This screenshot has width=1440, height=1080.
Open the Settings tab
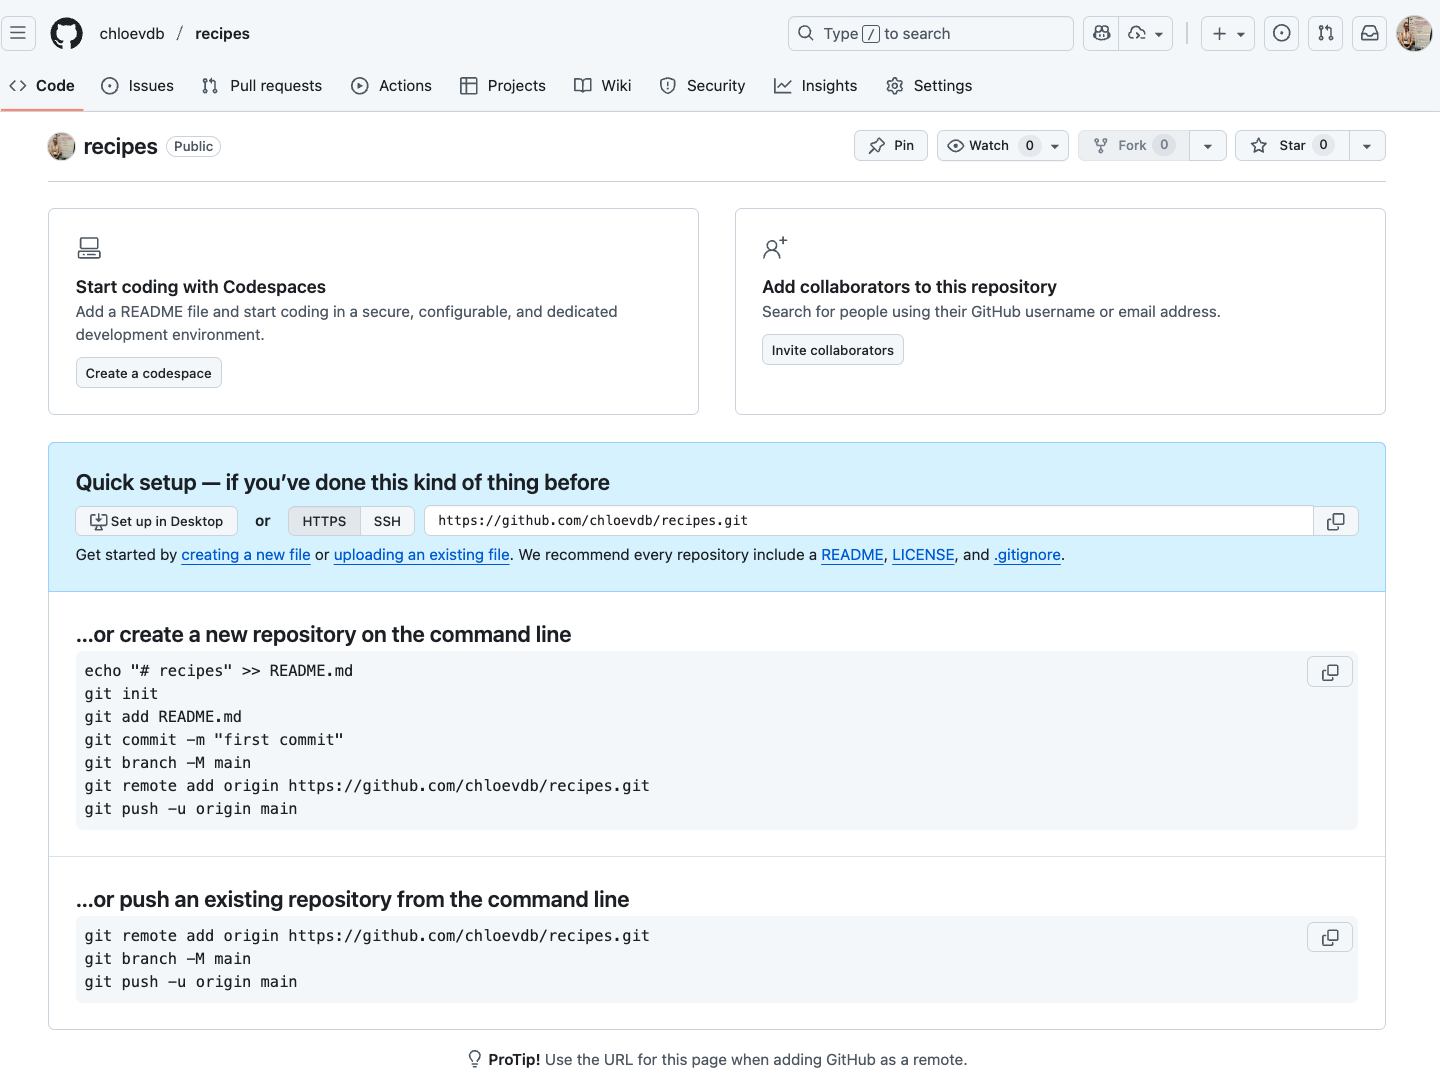pos(929,86)
